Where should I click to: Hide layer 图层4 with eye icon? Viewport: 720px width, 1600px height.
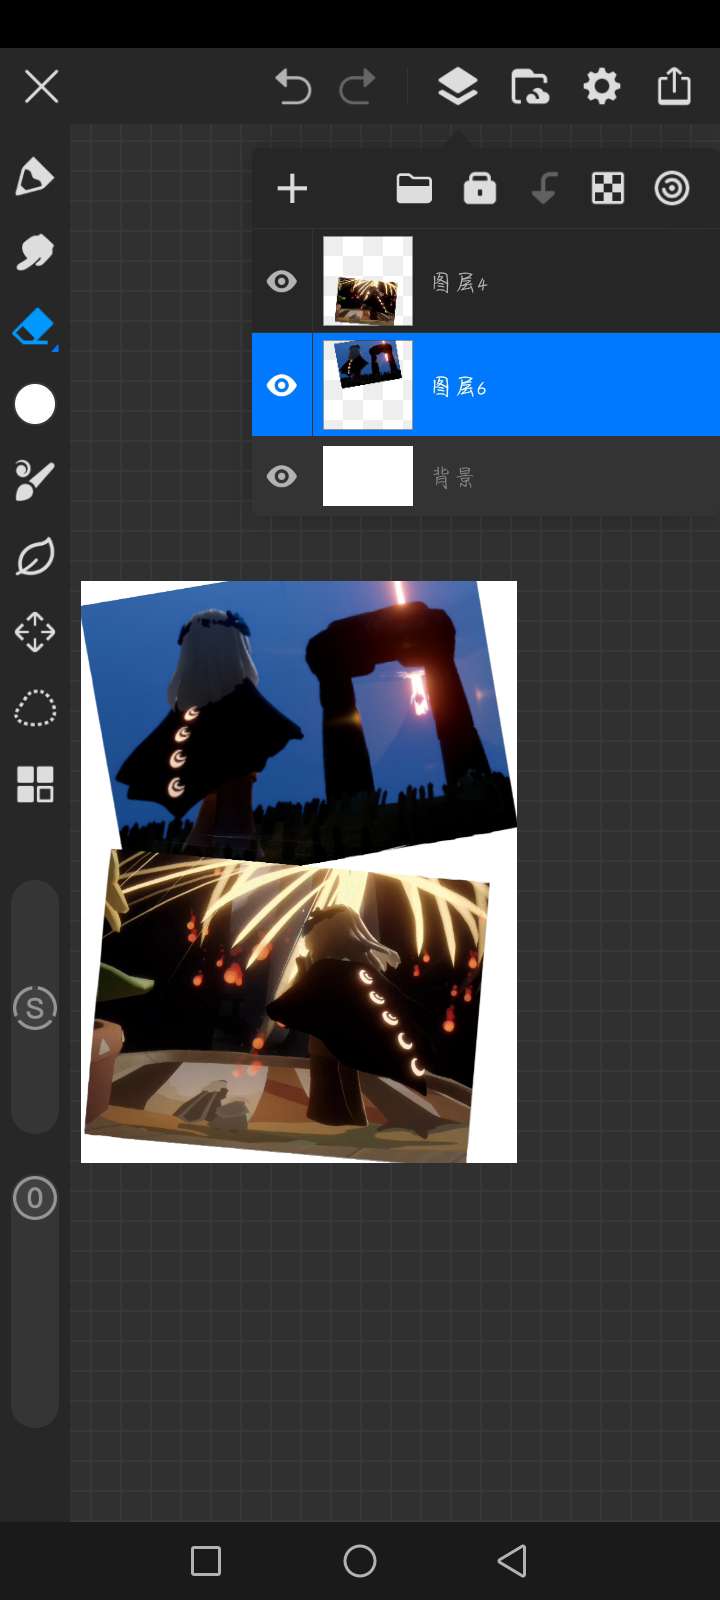[x=282, y=282]
